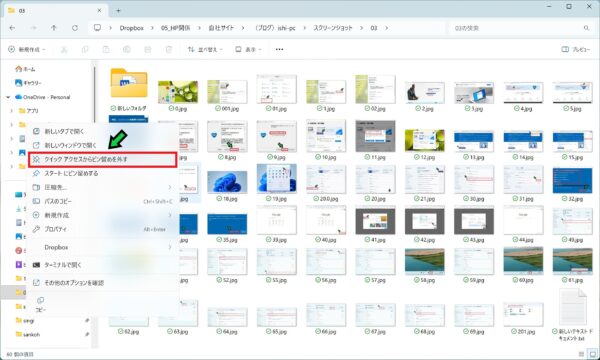Choose スタートにピン留めする menu entry
The width and height of the screenshot is (600, 360).
tap(103, 173)
